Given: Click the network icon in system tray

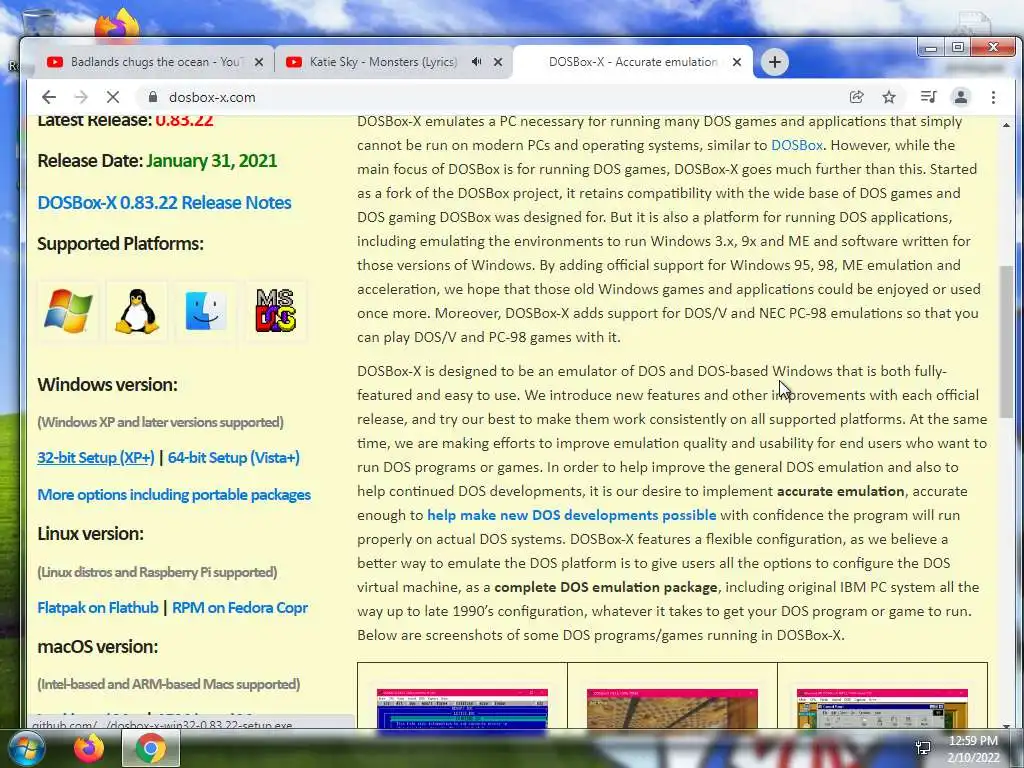Looking at the screenshot, I should [x=923, y=748].
